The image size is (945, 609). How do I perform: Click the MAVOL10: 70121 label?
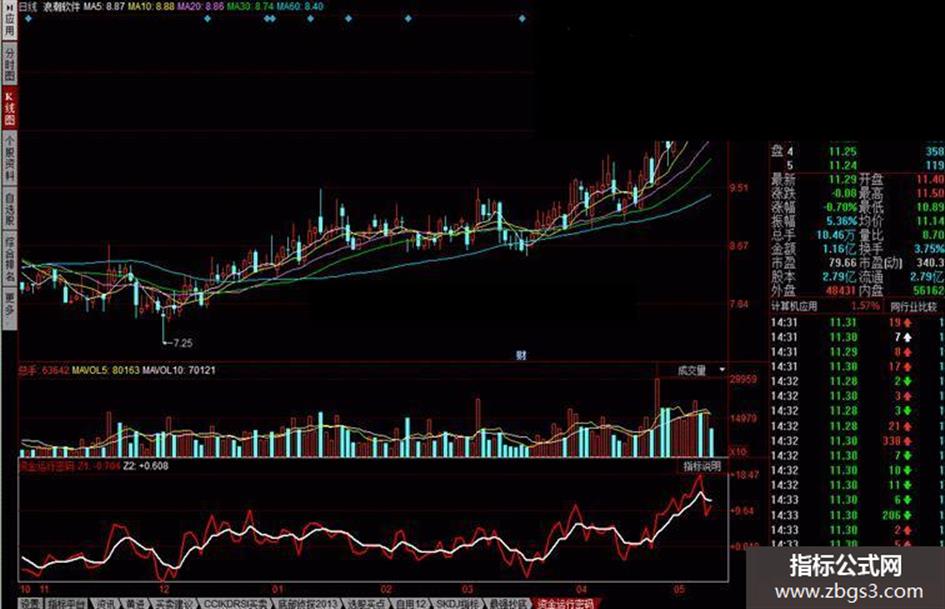click(179, 370)
